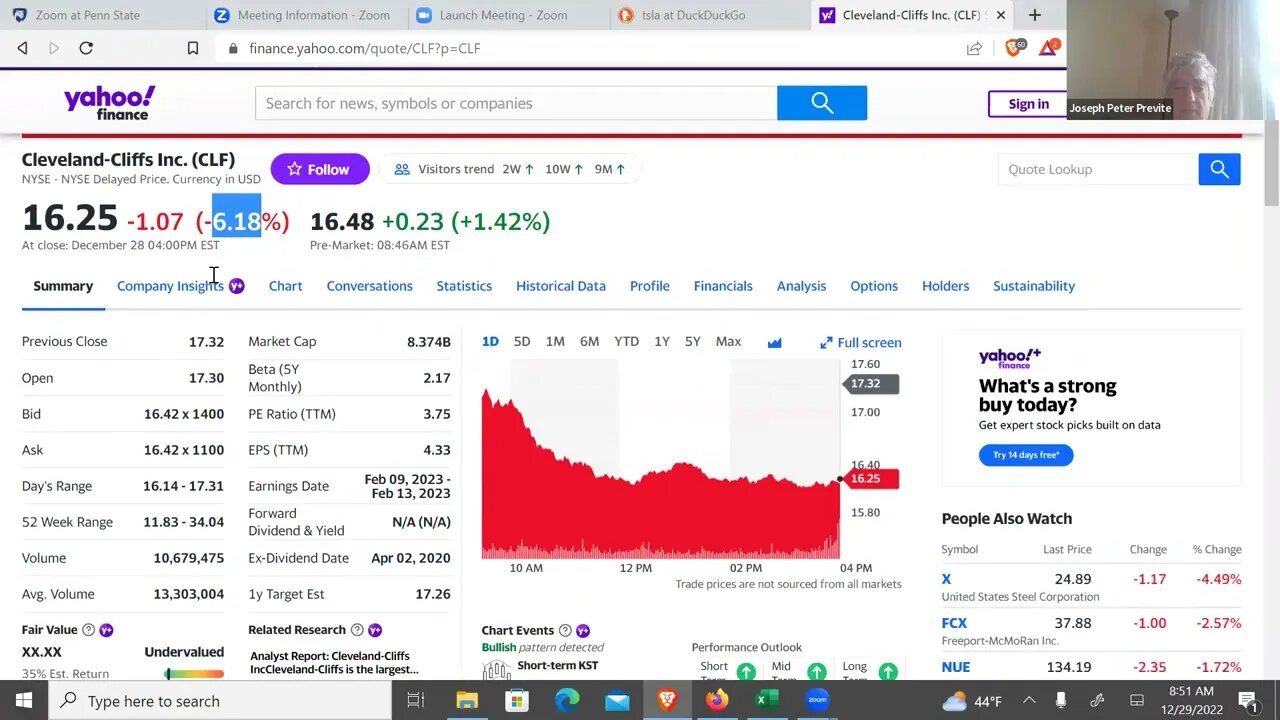The height and width of the screenshot is (720, 1280).
Task: Open FCX ticker link
Action: [954, 623]
